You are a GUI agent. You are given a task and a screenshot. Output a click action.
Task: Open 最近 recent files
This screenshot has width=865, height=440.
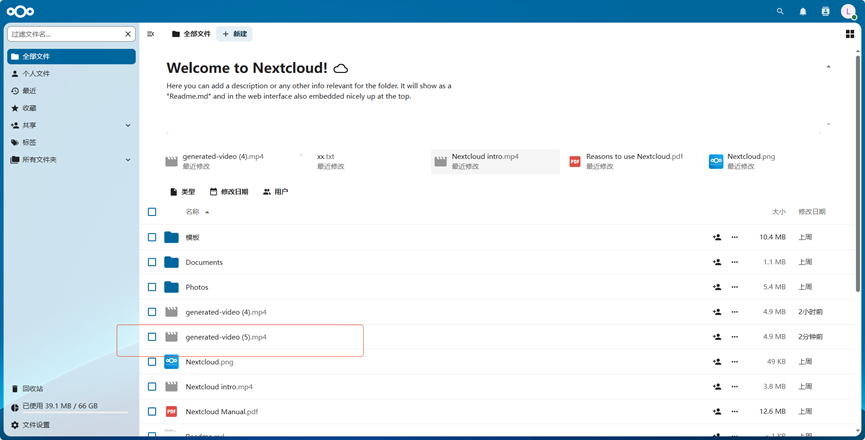click(x=71, y=90)
